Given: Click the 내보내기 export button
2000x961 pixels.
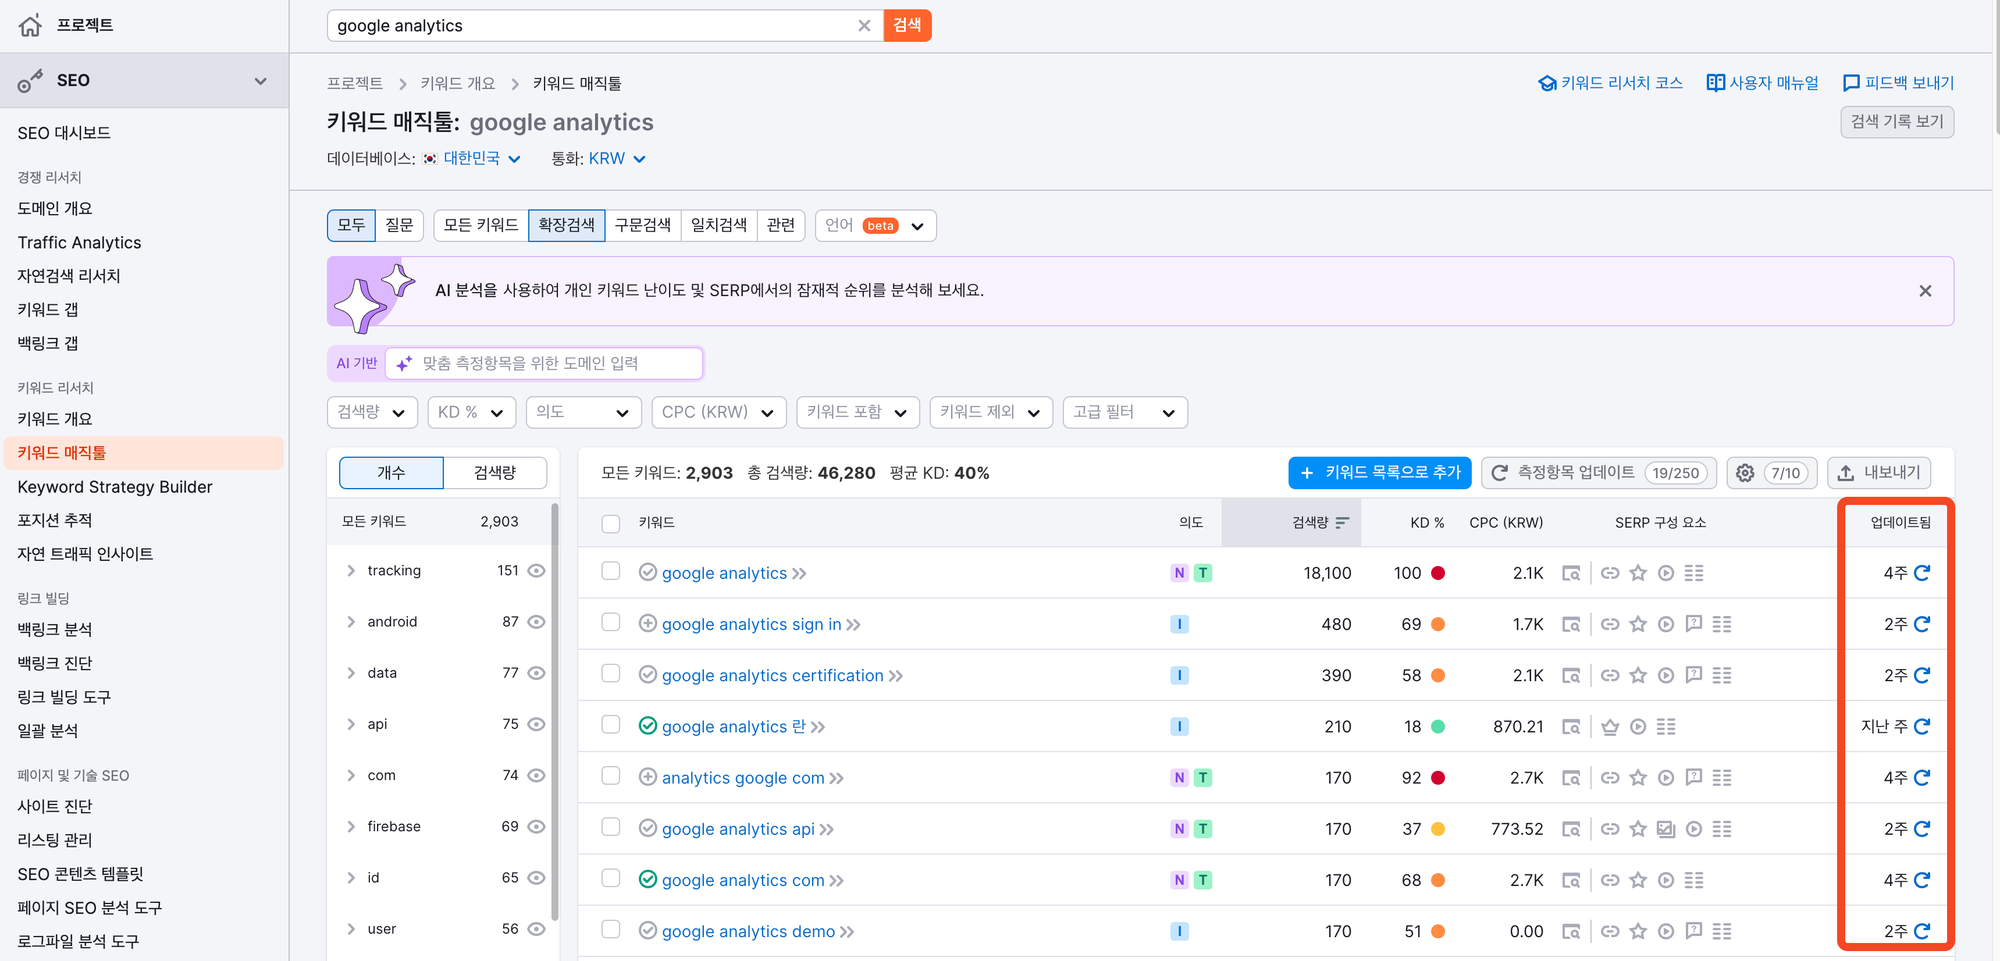Looking at the screenshot, I should [1879, 473].
